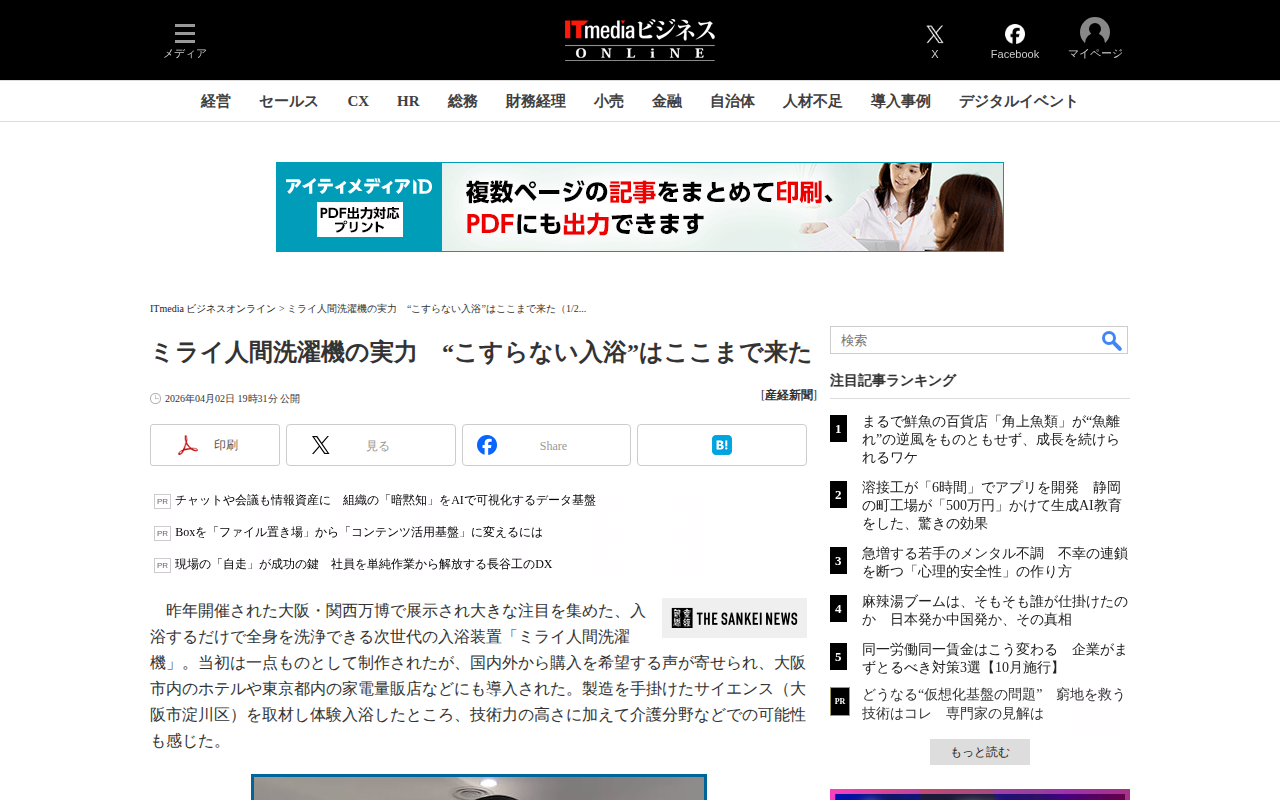Click the ITmedia ビジネス ONLINE logo
The height and width of the screenshot is (800, 1280).
640,40
